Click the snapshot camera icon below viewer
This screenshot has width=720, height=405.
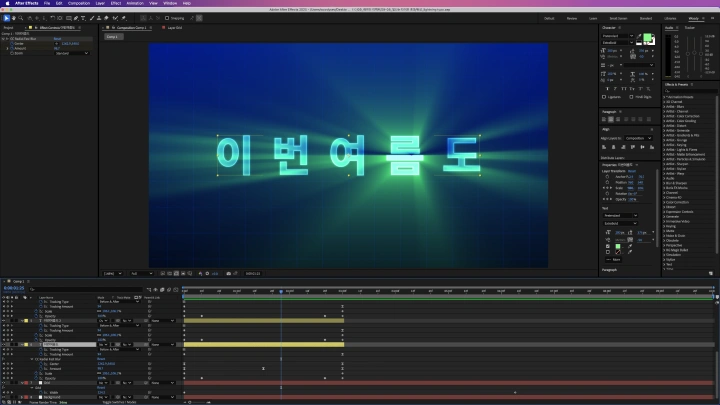(228, 274)
